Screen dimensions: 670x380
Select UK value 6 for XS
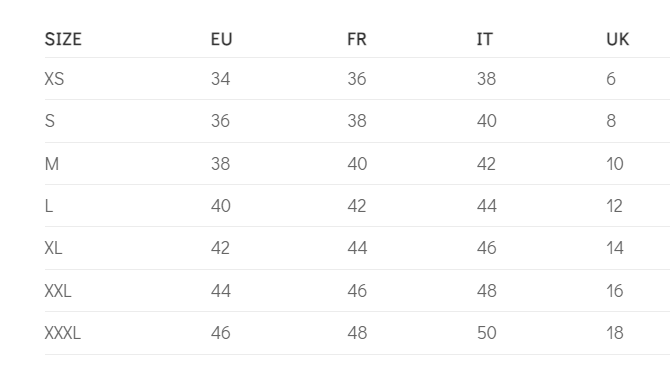click(611, 79)
